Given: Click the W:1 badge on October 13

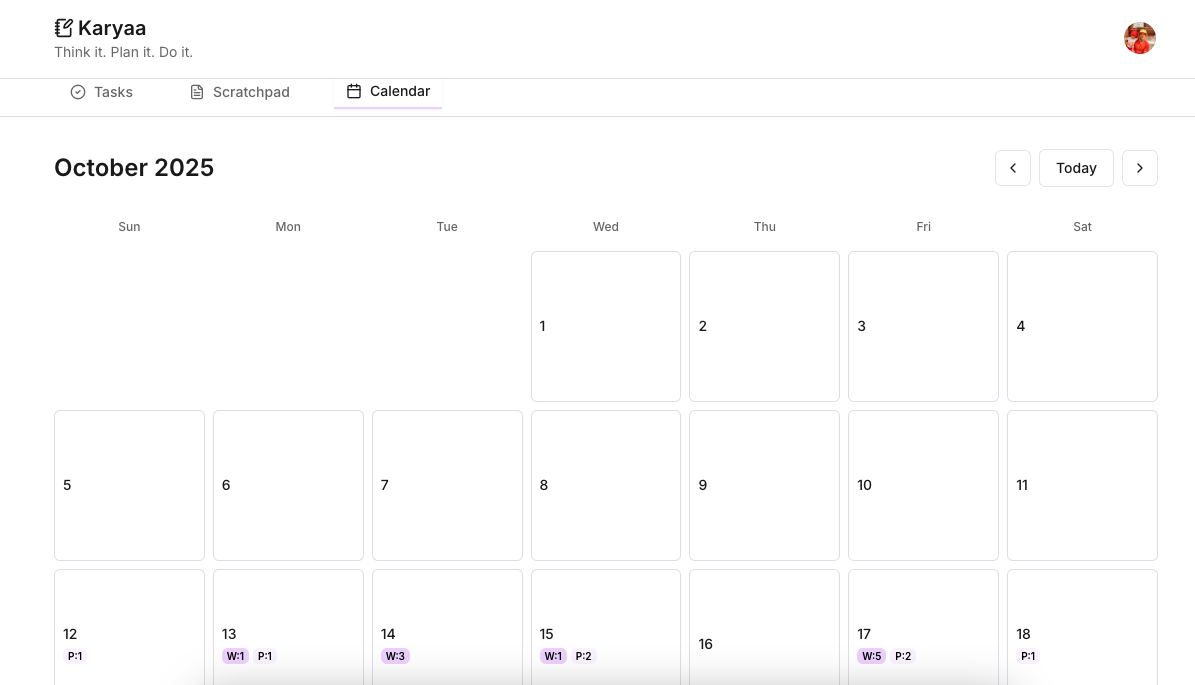Looking at the screenshot, I should click(x=235, y=656).
